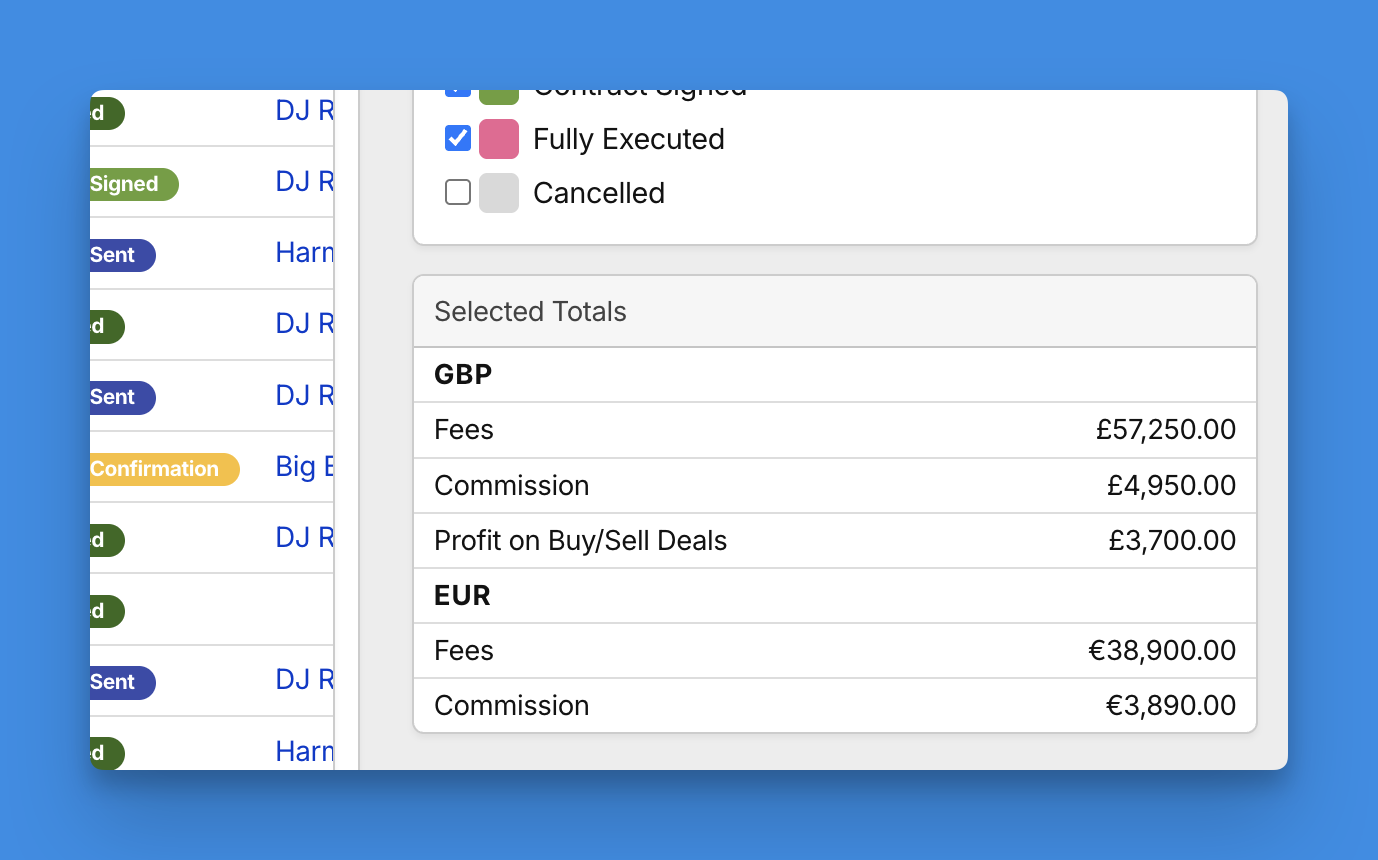Click the Selected Totals panel header
The height and width of the screenshot is (860, 1378).
click(835, 312)
